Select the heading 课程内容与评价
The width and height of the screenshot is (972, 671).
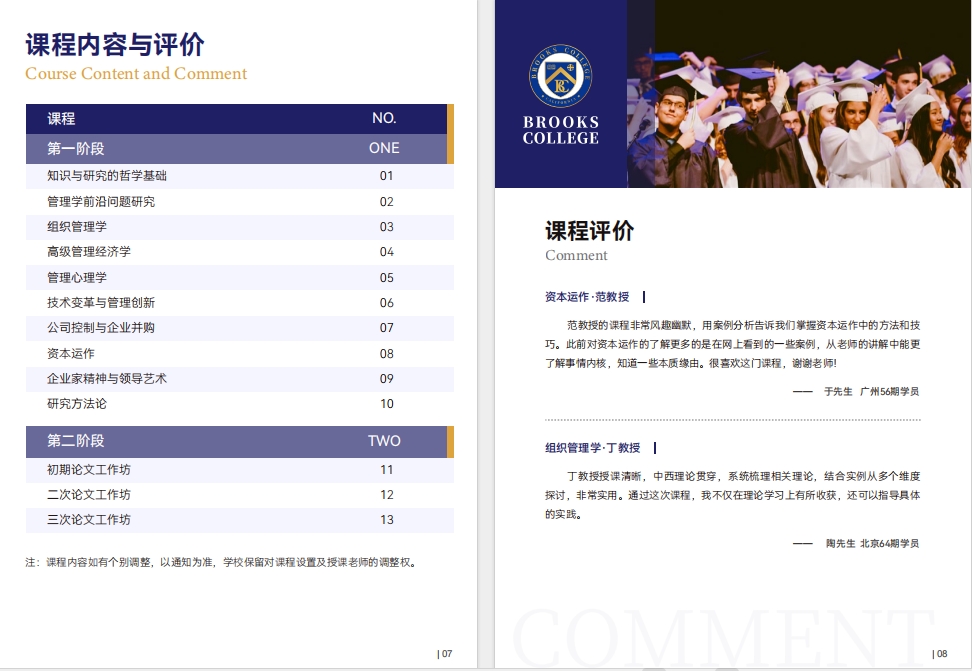tap(115, 45)
